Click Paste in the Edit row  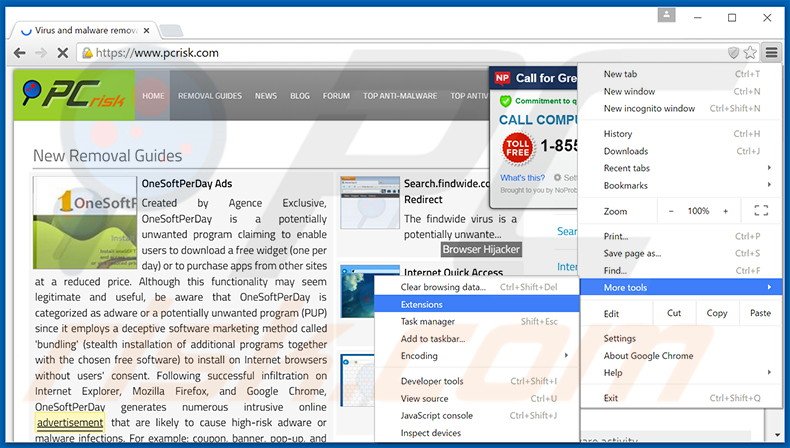click(x=760, y=313)
